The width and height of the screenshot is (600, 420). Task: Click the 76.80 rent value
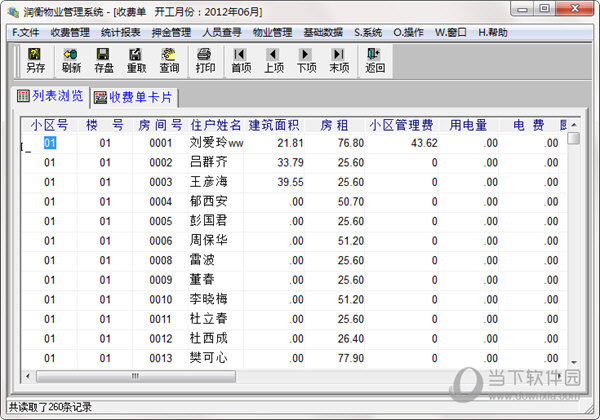[351, 143]
